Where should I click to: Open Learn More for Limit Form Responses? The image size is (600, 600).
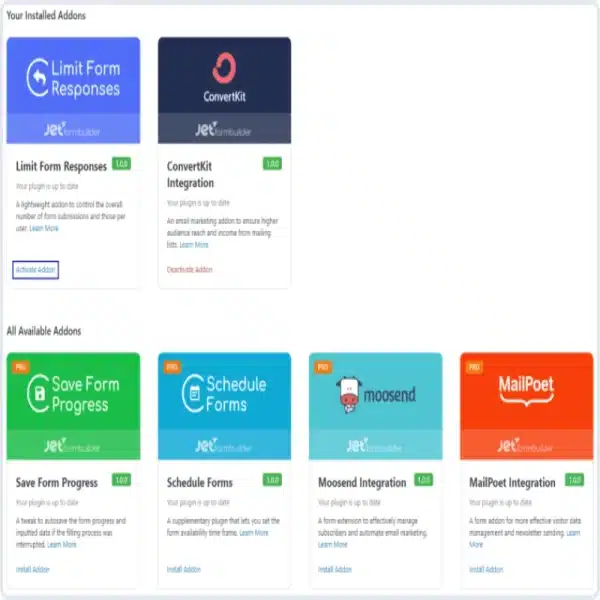(x=44, y=229)
